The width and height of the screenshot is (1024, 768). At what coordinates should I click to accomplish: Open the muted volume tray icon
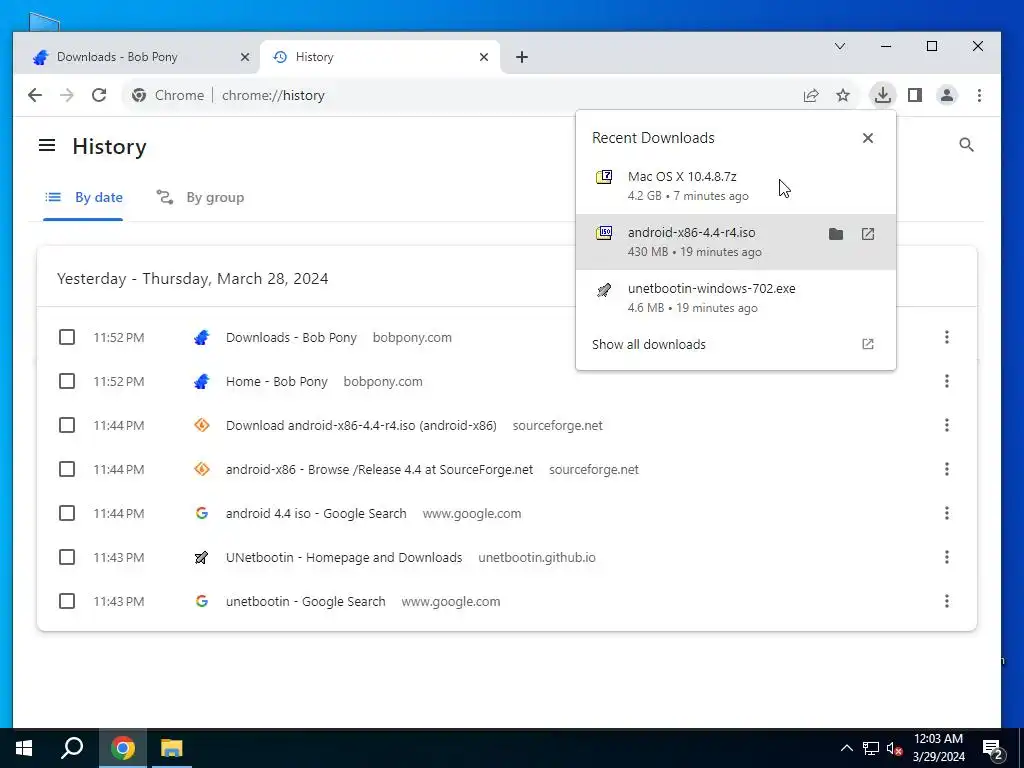pos(894,748)
